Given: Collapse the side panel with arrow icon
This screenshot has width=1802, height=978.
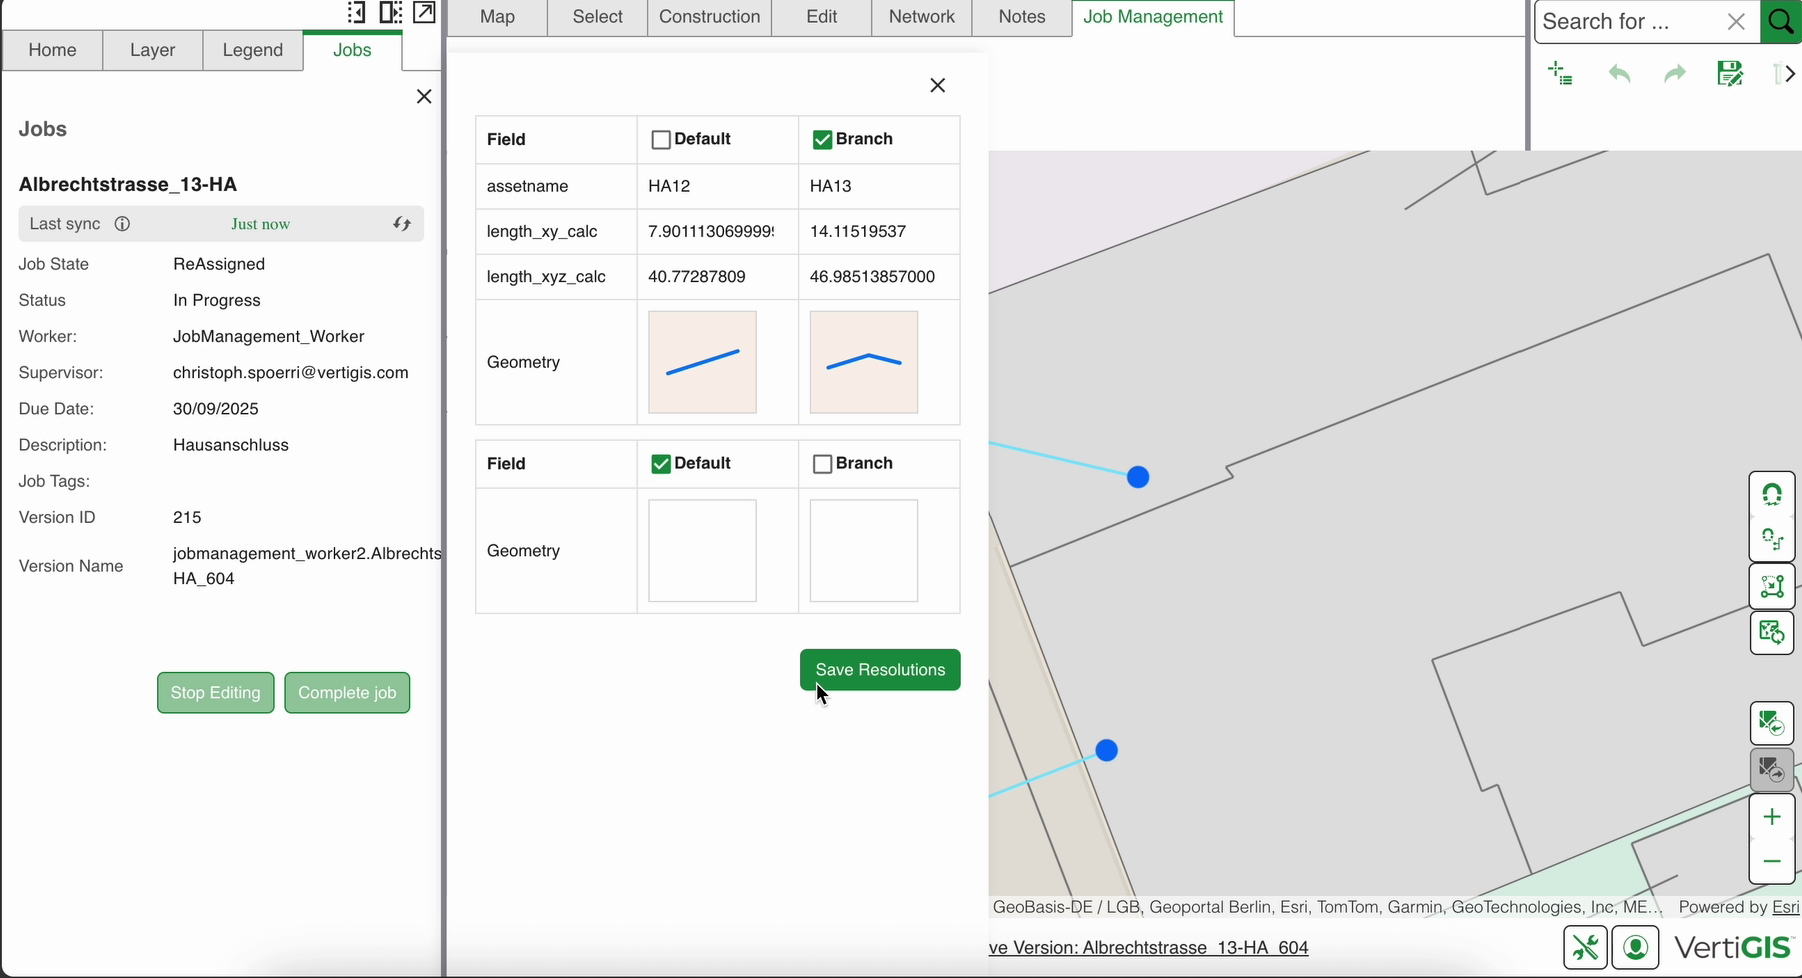Looking at the screenshot, I should click(x=356, y=13).
